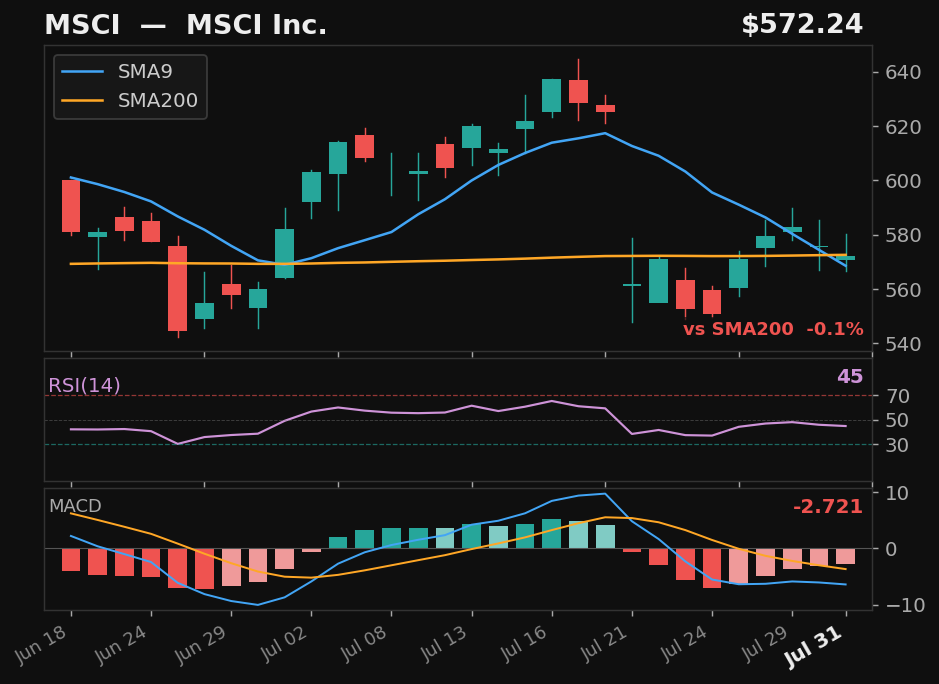
Task: Click the Jun 29 date label
Action: (202, 644)
